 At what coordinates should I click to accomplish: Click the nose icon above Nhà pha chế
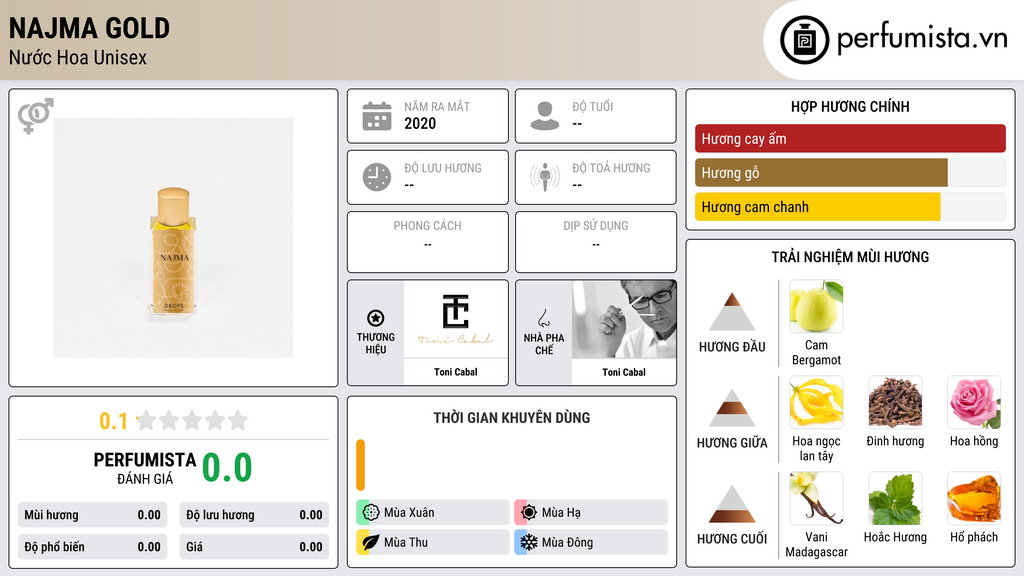point(544,318)
